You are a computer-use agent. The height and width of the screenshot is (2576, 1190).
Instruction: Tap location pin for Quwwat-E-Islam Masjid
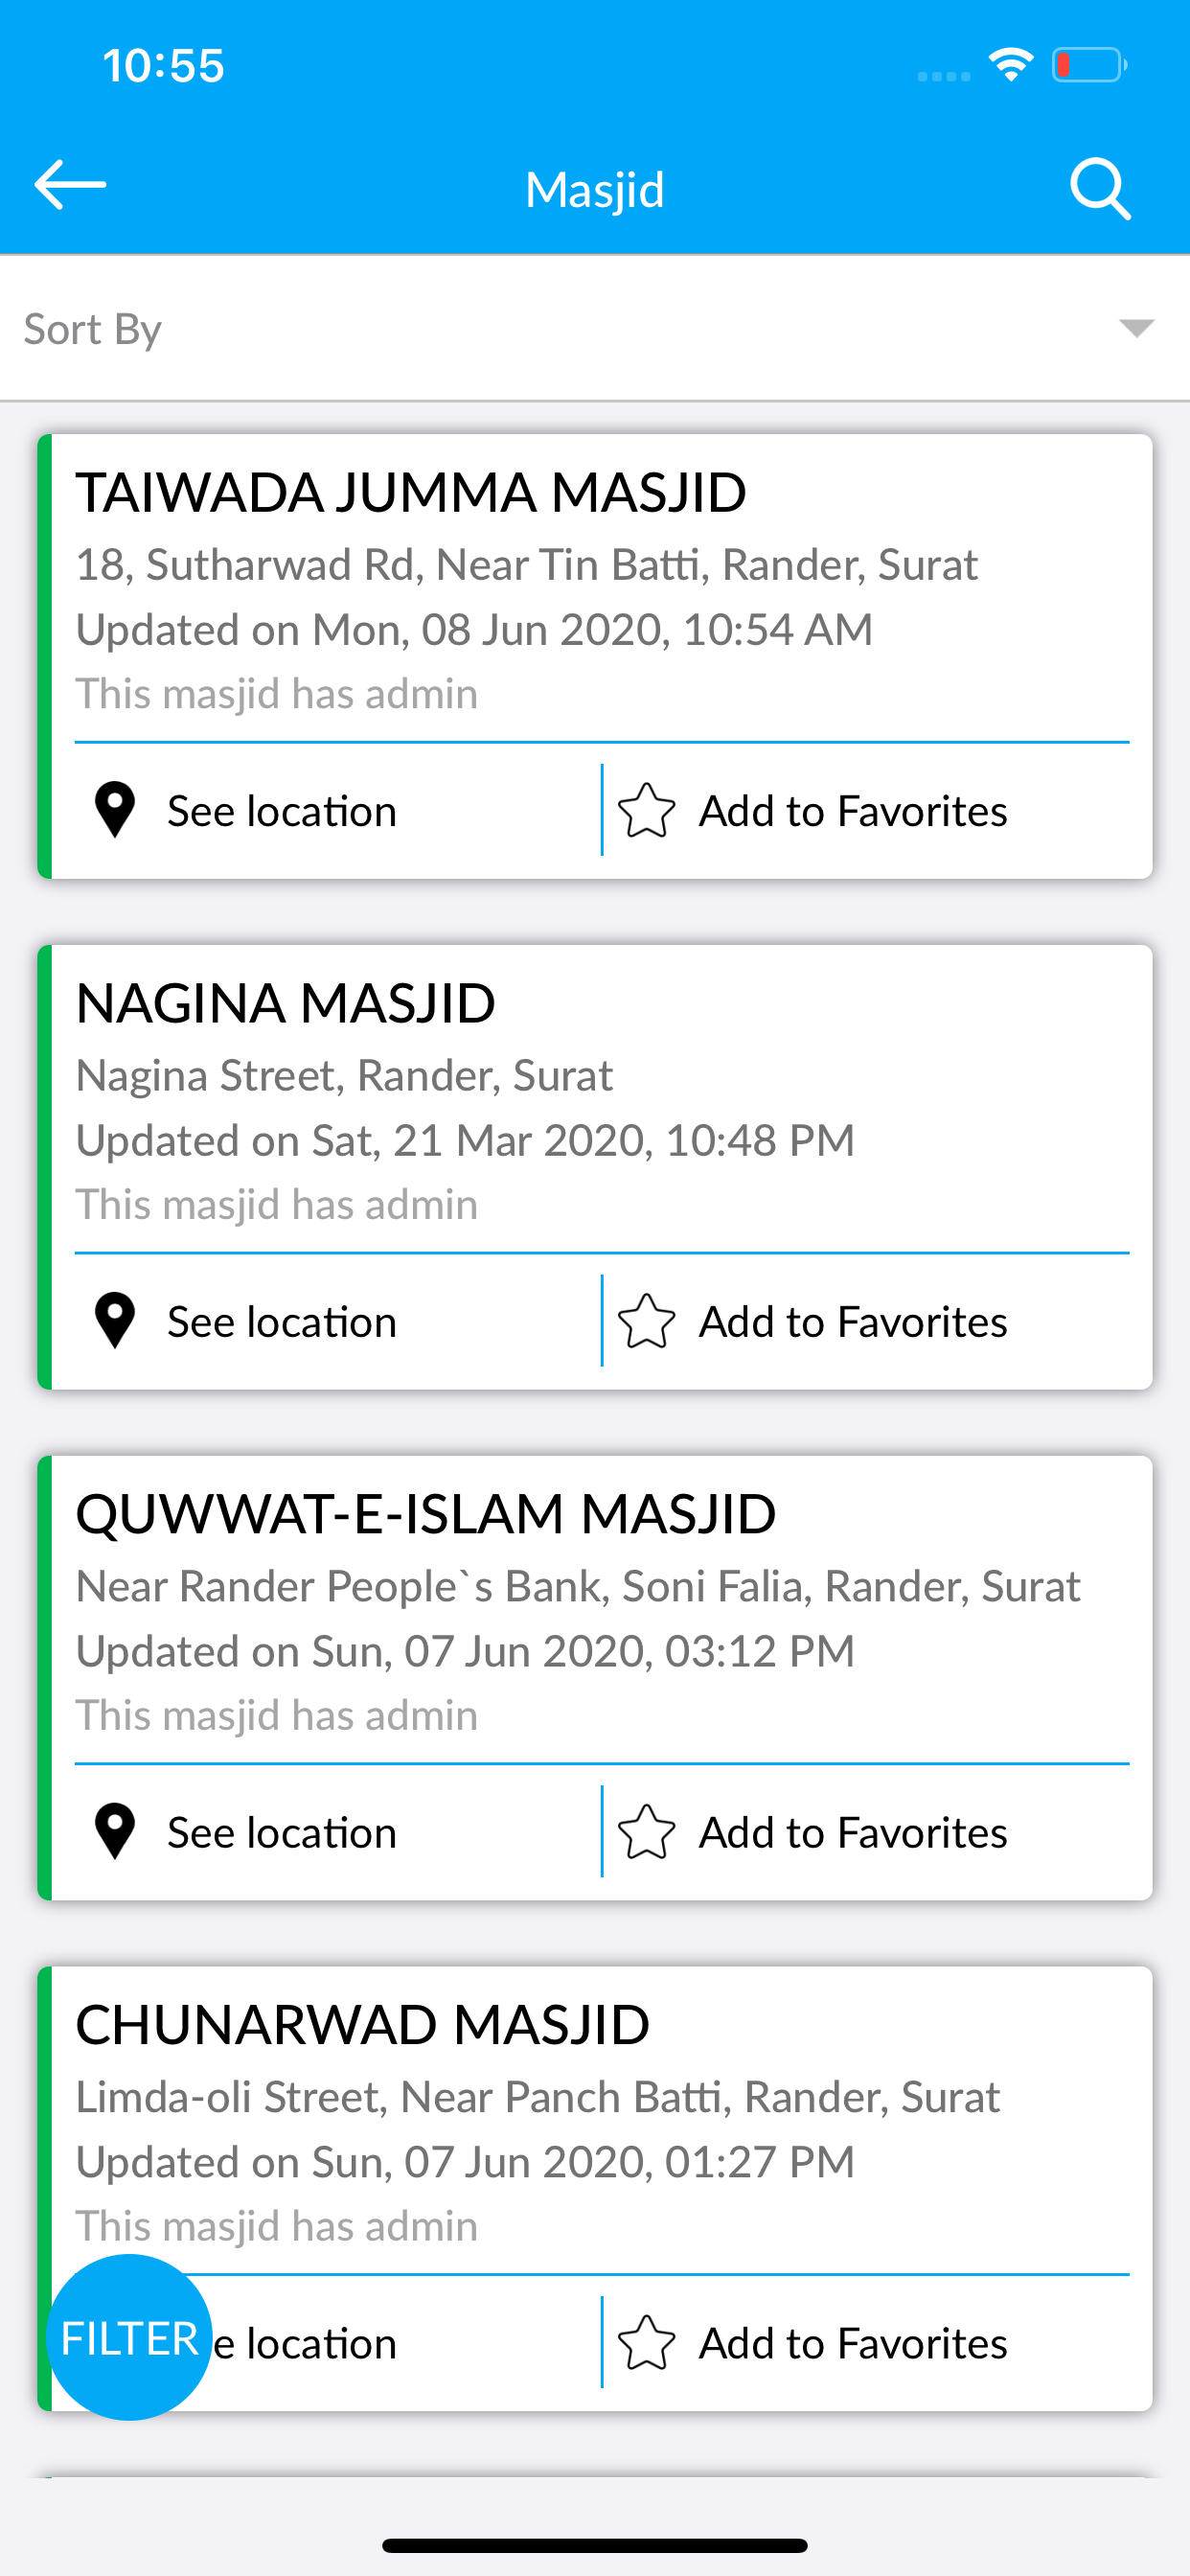[115, 1832]
